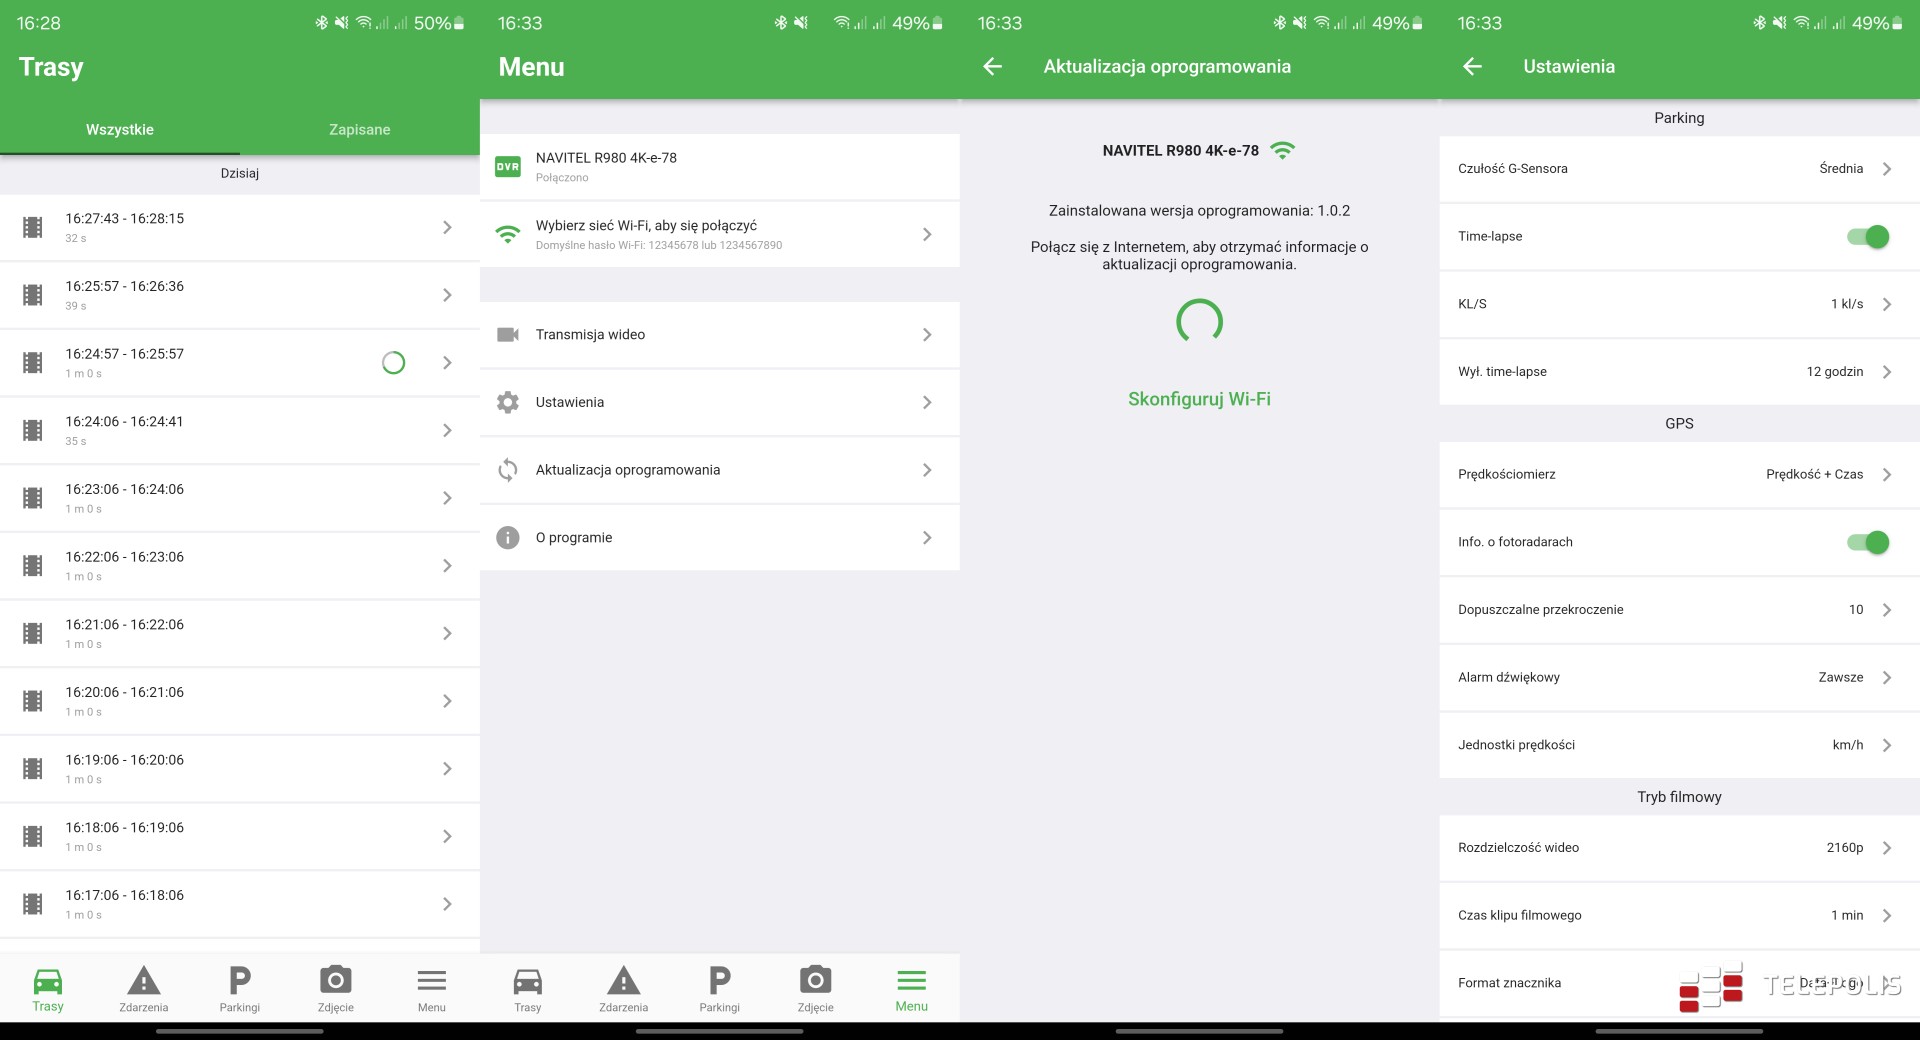Disable the Time-lapse switch

click(1867, 237)
